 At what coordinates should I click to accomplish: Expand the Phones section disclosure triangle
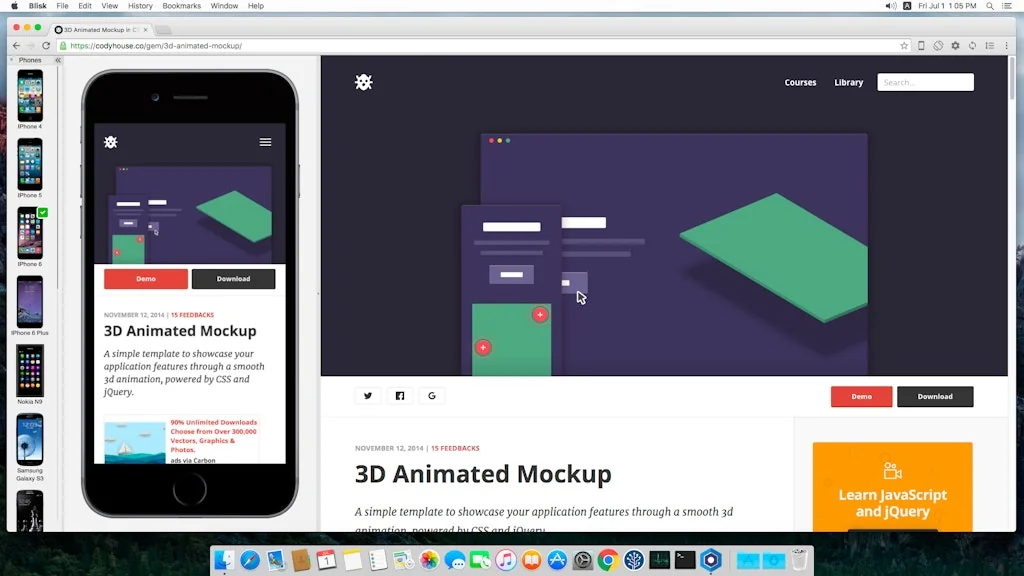point(13,61)
